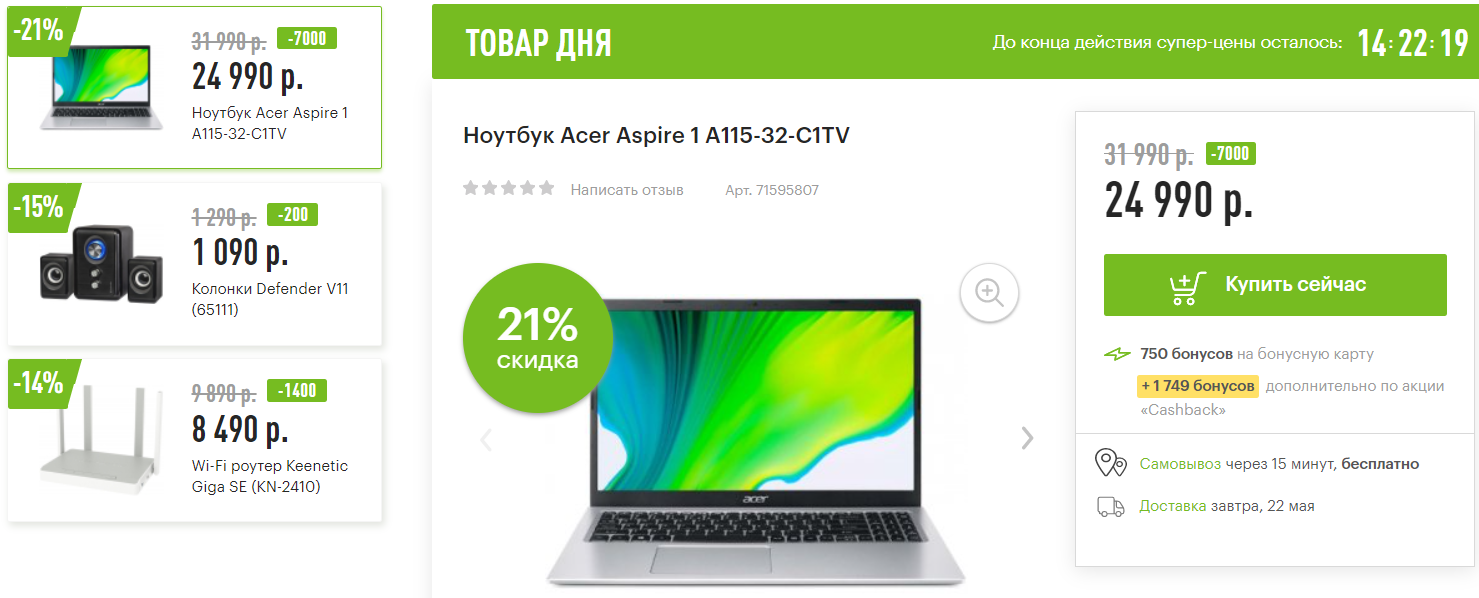1479x598 pixels.
Task: Rate product using the star rating icons
Action: pos(508,189)
